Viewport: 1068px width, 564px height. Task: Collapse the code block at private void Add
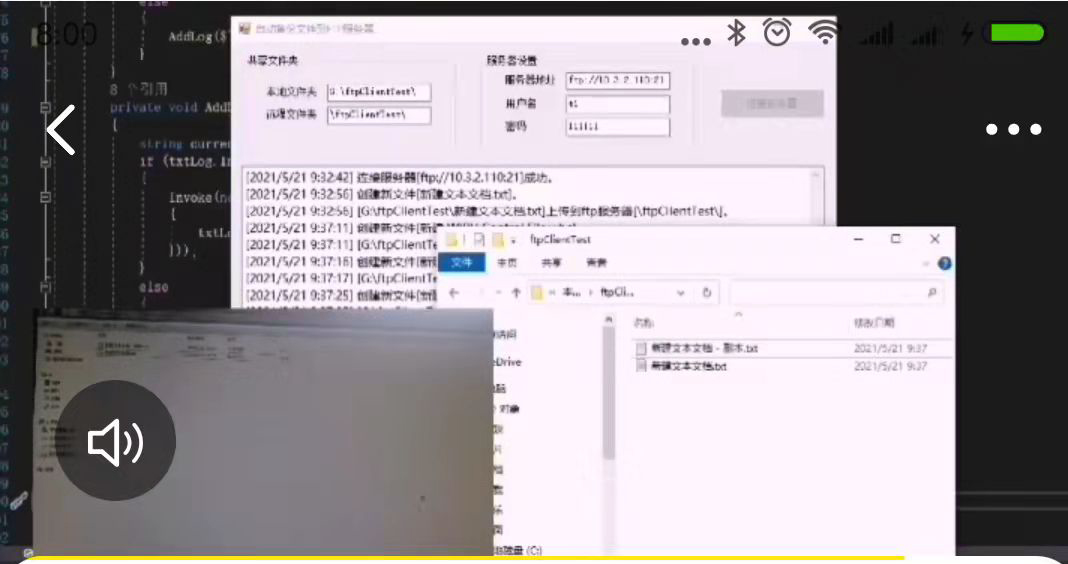point(45,108)
